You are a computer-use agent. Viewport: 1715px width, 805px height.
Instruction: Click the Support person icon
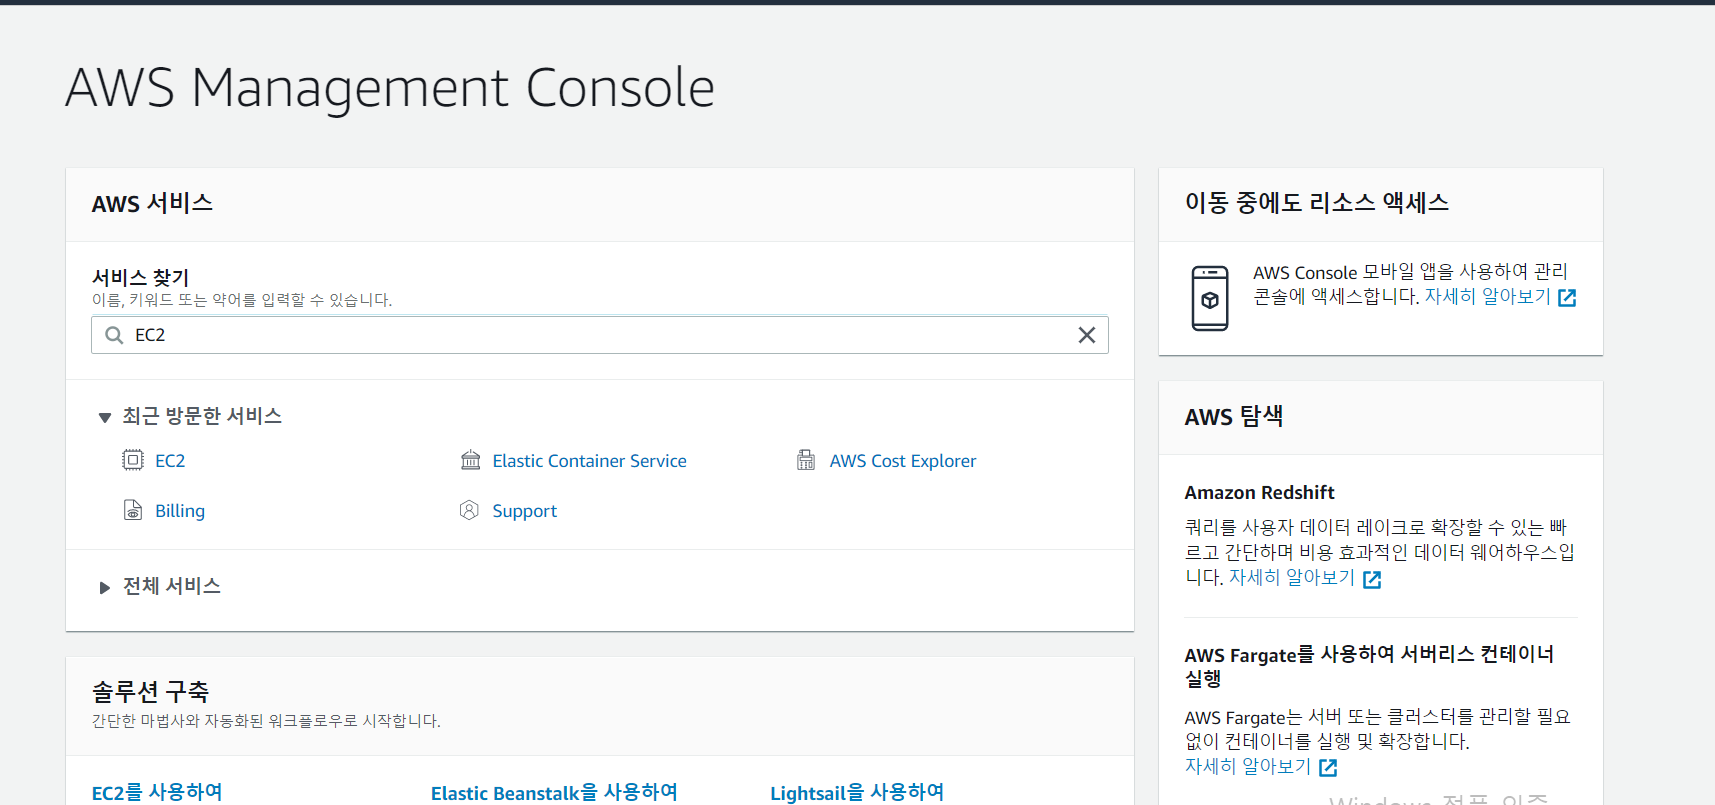pyautogui.click(x=469, y=510)
